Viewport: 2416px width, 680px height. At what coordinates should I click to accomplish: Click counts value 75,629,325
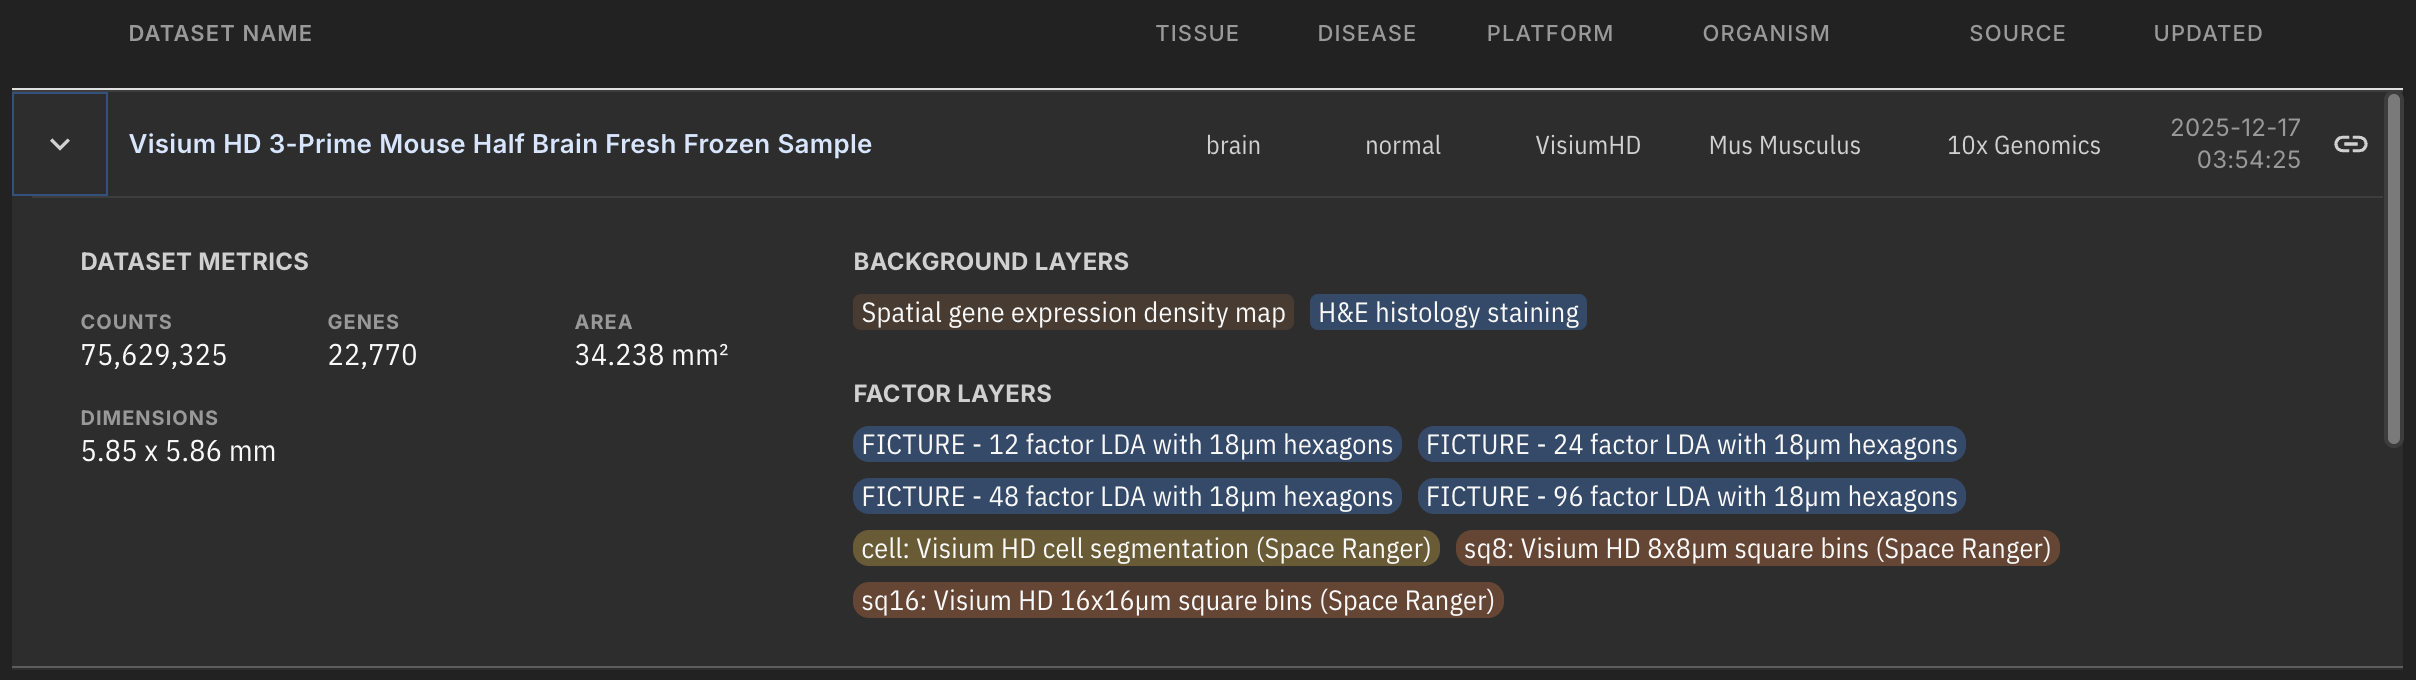[x=154, y=355]
